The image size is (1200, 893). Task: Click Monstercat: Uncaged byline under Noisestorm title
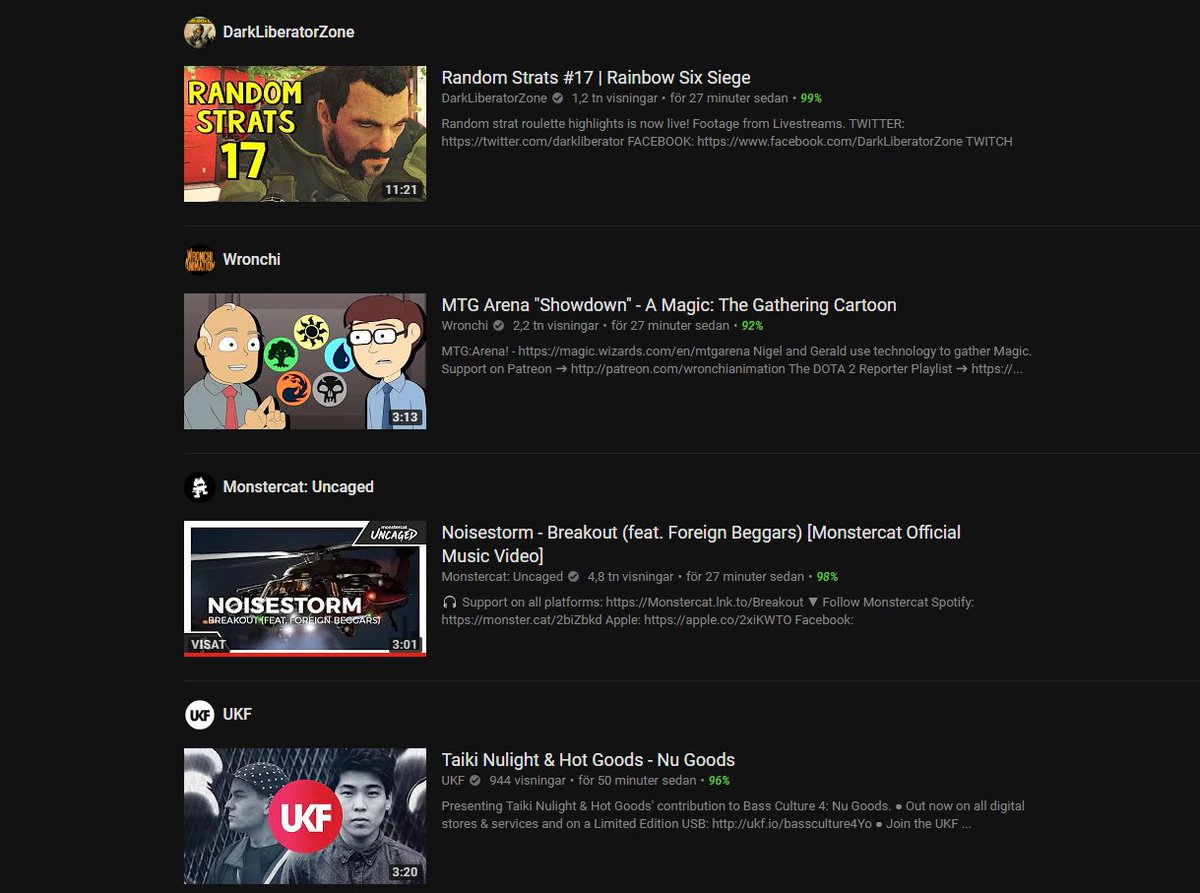pyautogui.click(x=502, y=577)
